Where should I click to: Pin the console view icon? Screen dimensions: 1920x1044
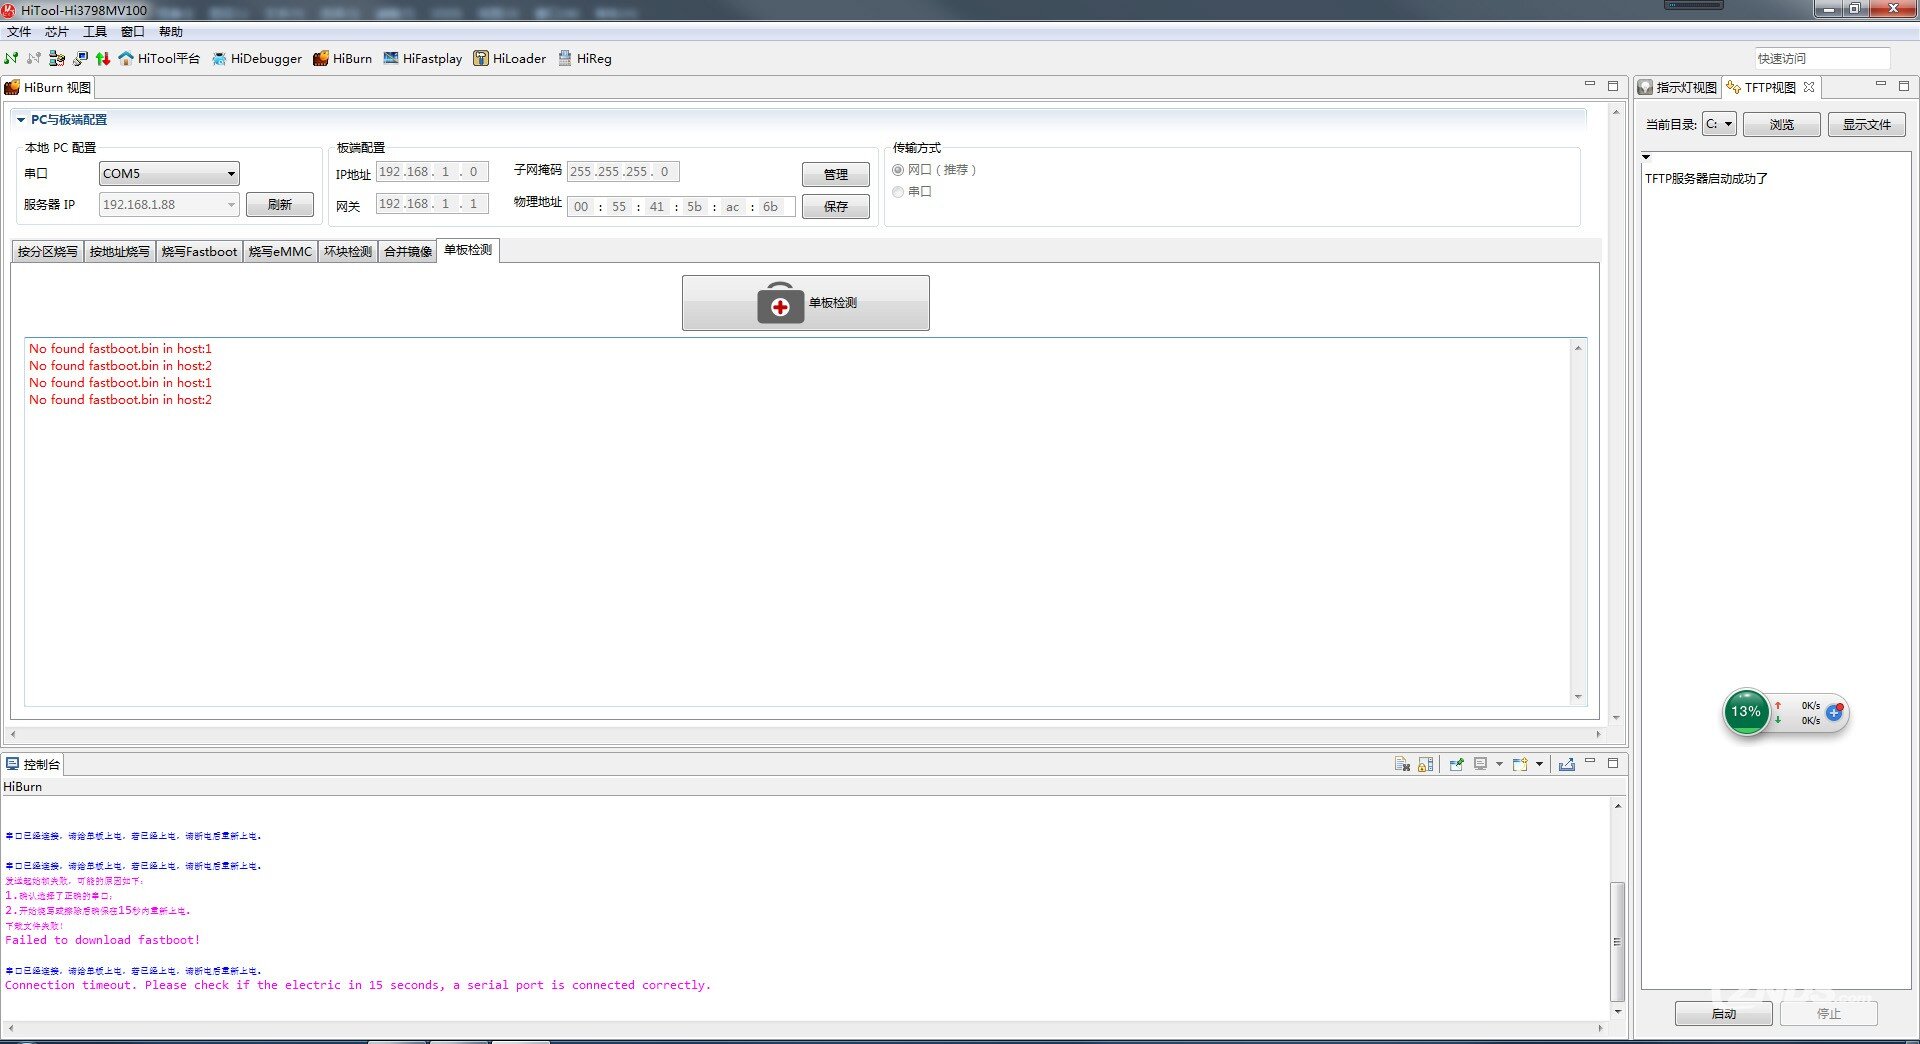[x=1457, y=764]
